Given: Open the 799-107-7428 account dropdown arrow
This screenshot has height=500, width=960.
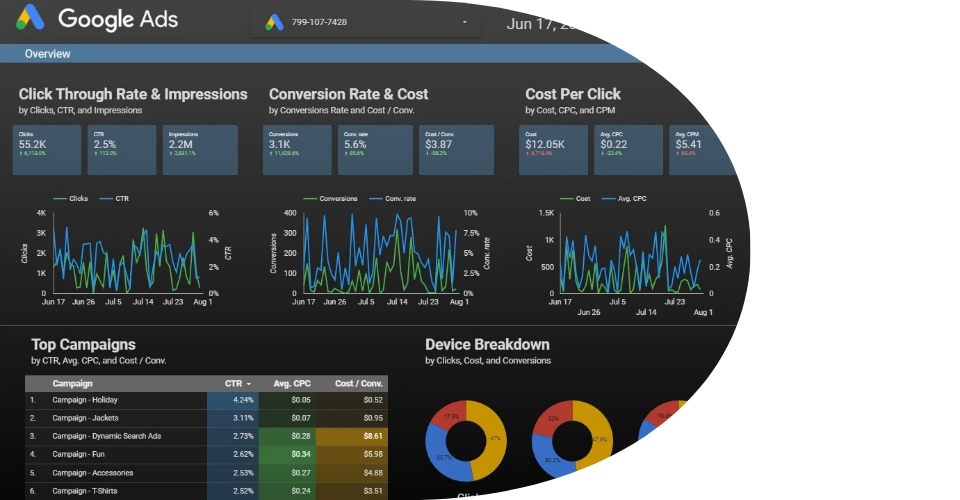Looking at the screenshot, I should (465, 22).
